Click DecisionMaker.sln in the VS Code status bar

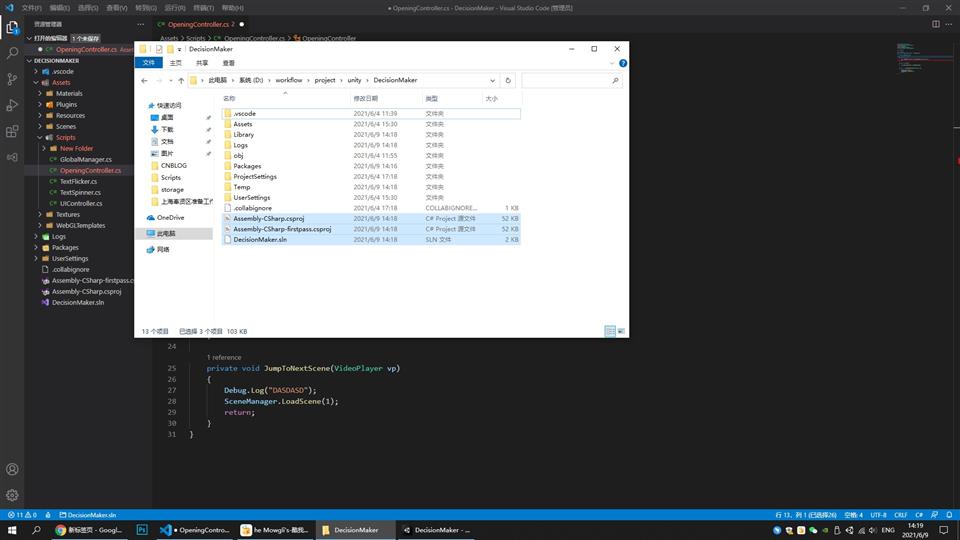[88, 515]
